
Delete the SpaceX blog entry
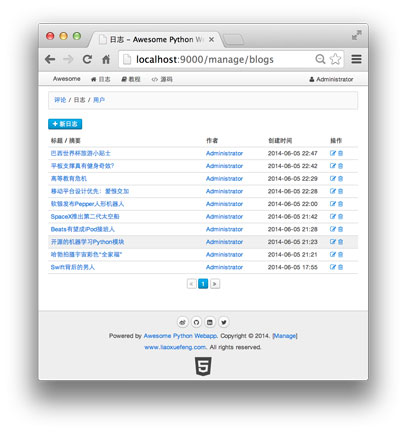pos(340,217)
